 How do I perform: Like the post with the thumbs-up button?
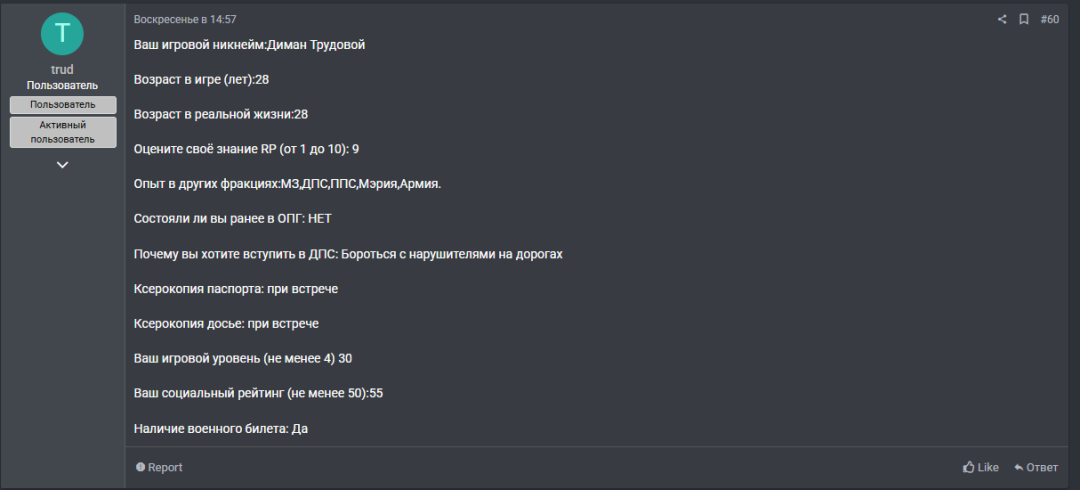pyautogui.click(x=981, y=467)
